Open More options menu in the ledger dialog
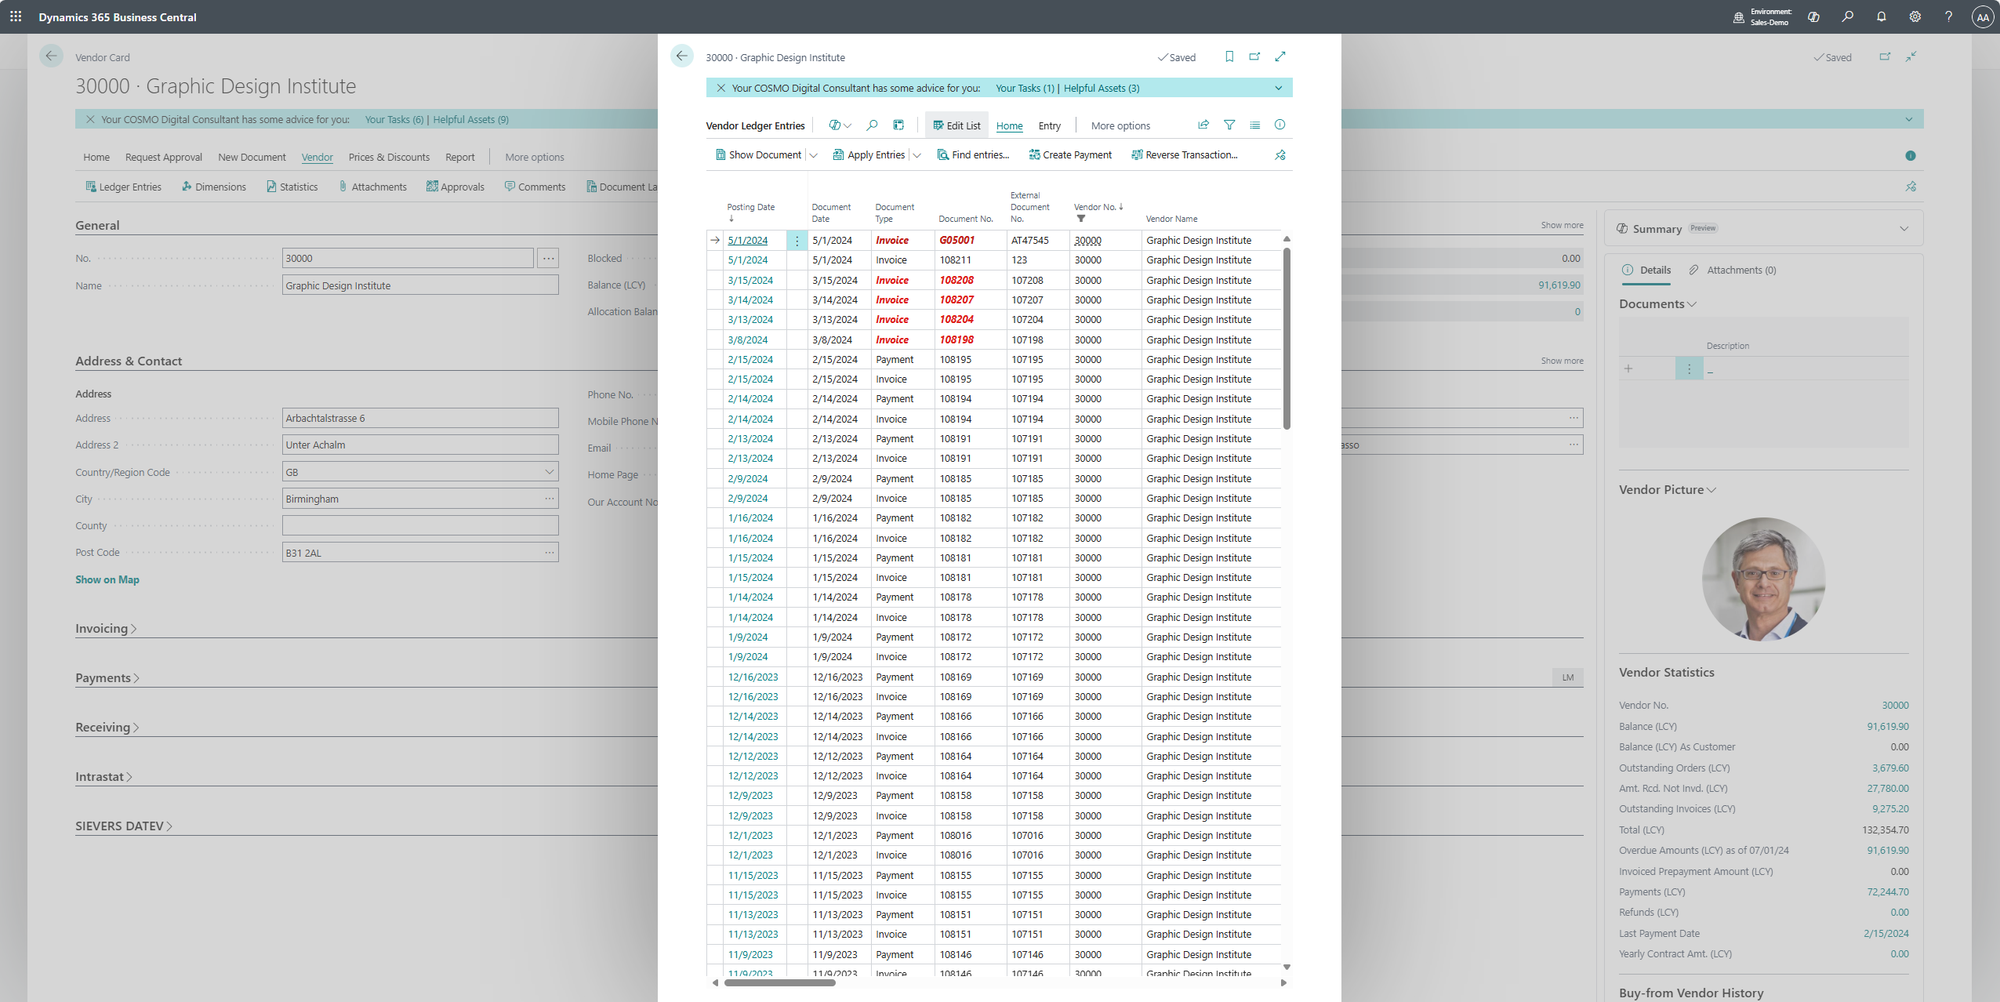Image resolution: width=2000 pixels, height=1002 pixels. [1120, 126]
